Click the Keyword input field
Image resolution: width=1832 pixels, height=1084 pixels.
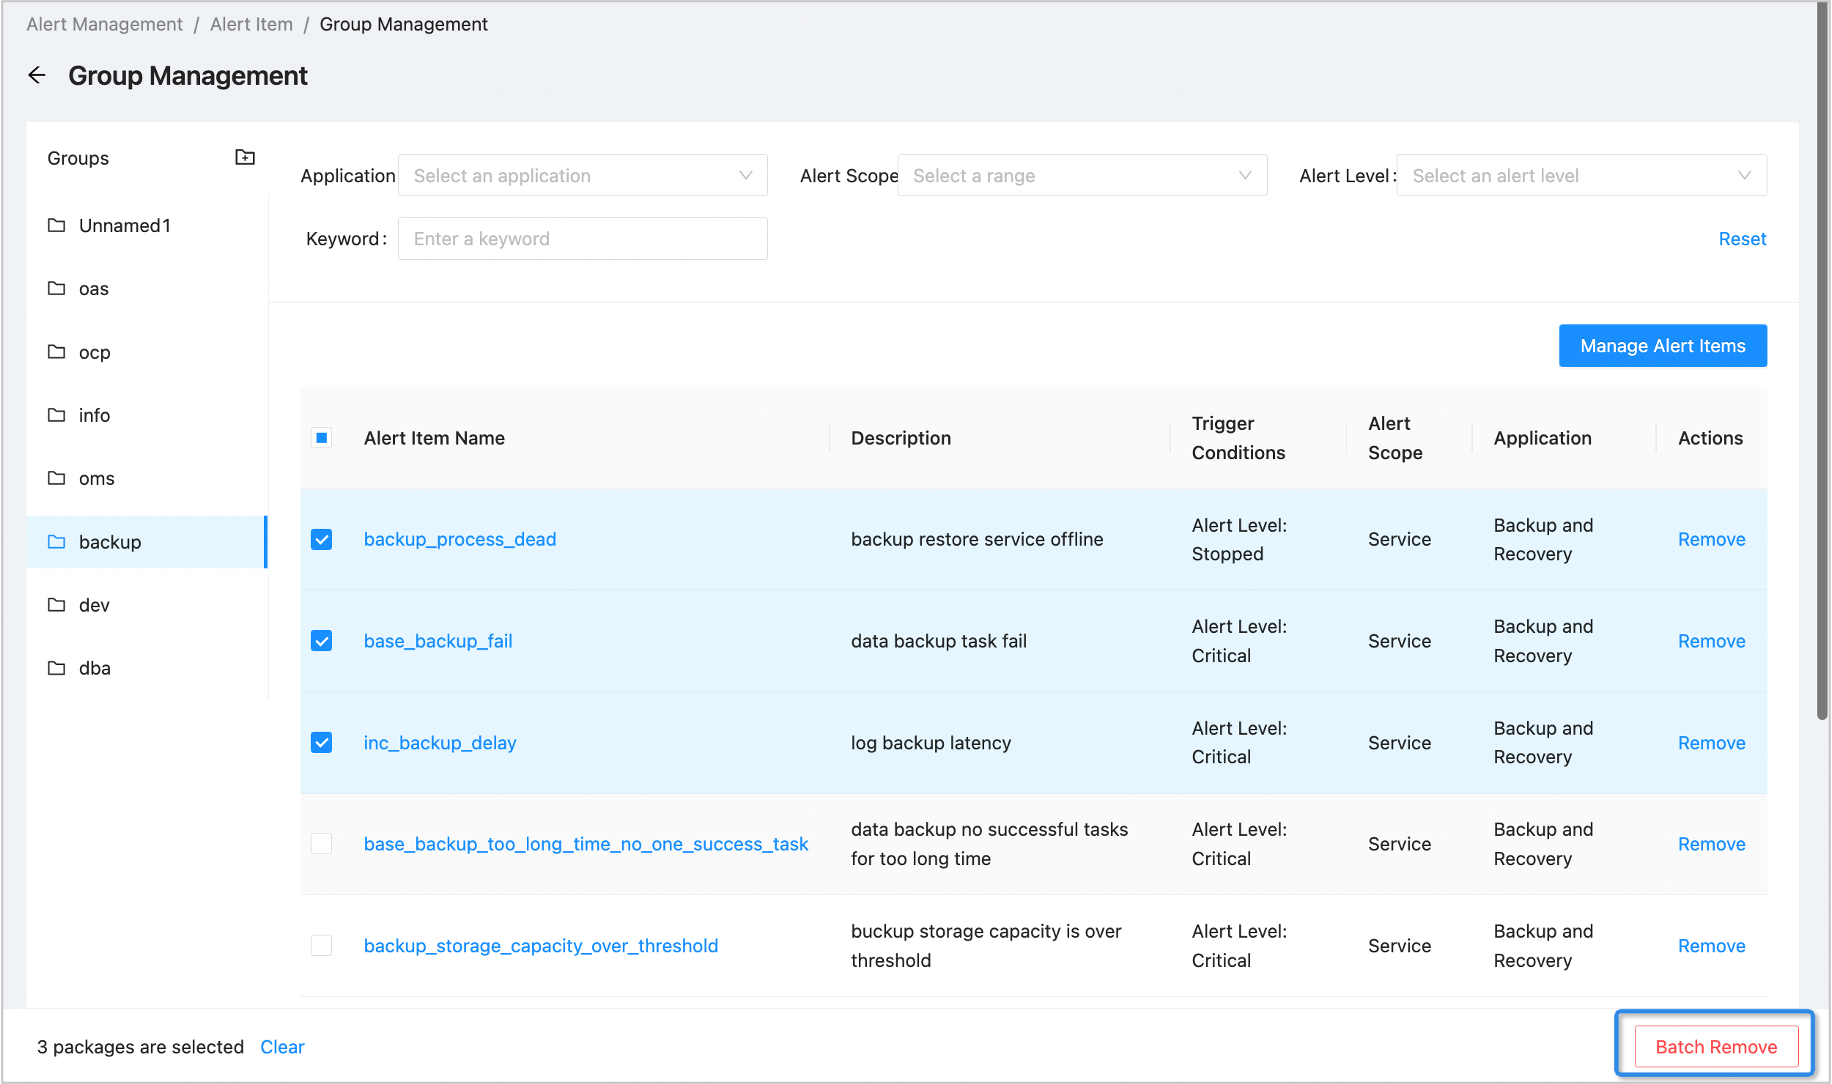(582, 239)
